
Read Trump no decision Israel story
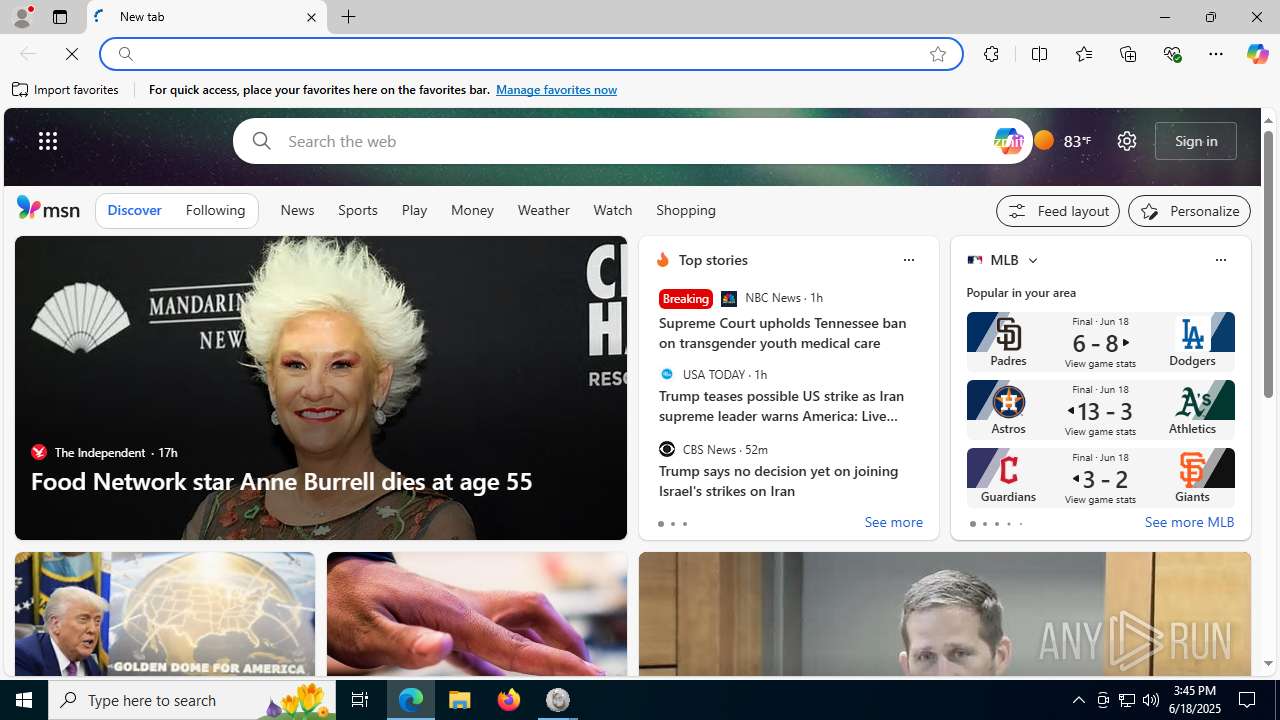click(779, 481)
